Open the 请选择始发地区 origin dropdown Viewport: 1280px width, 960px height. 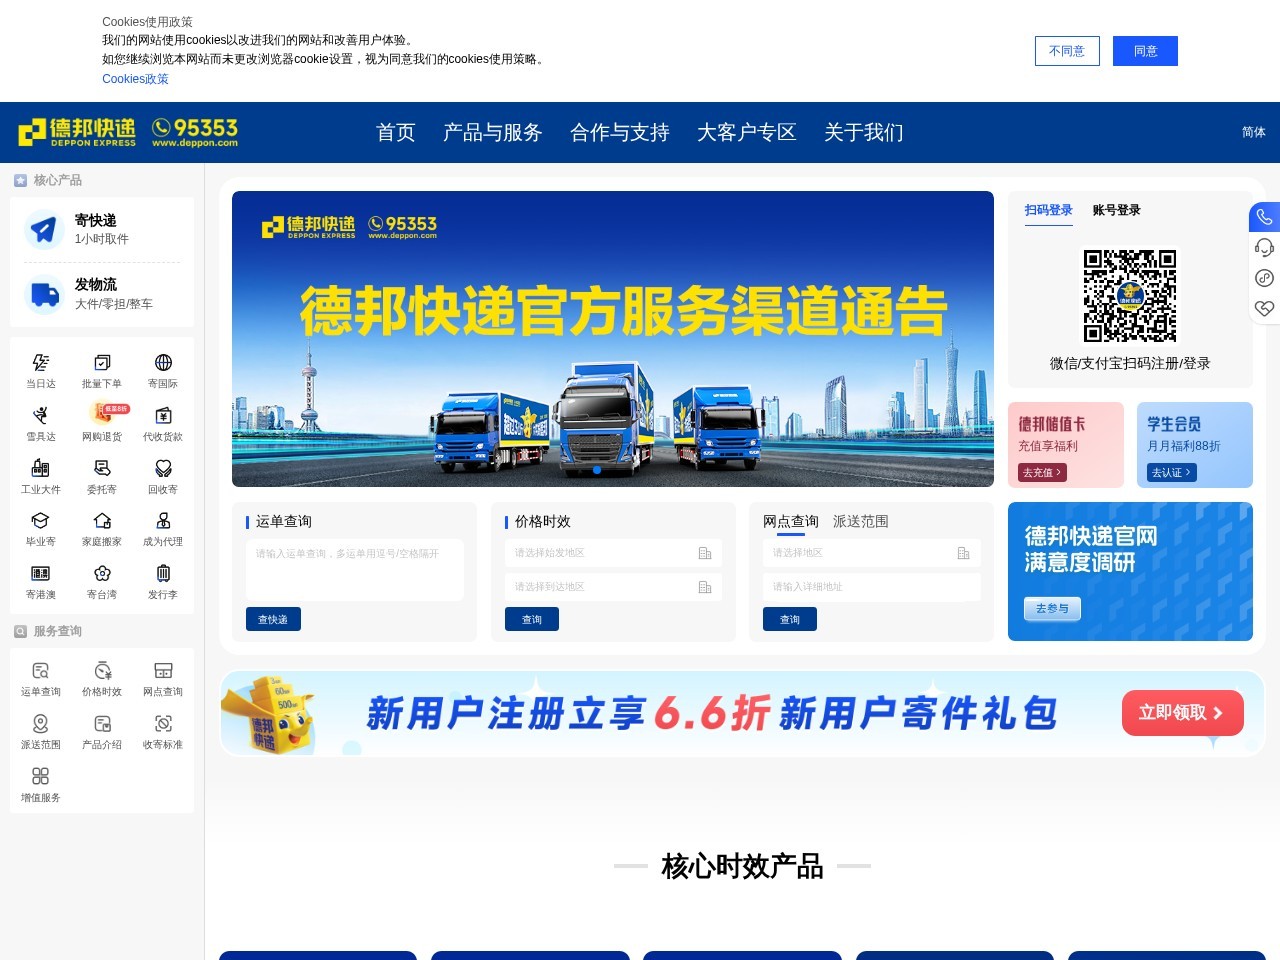point(613,553)
